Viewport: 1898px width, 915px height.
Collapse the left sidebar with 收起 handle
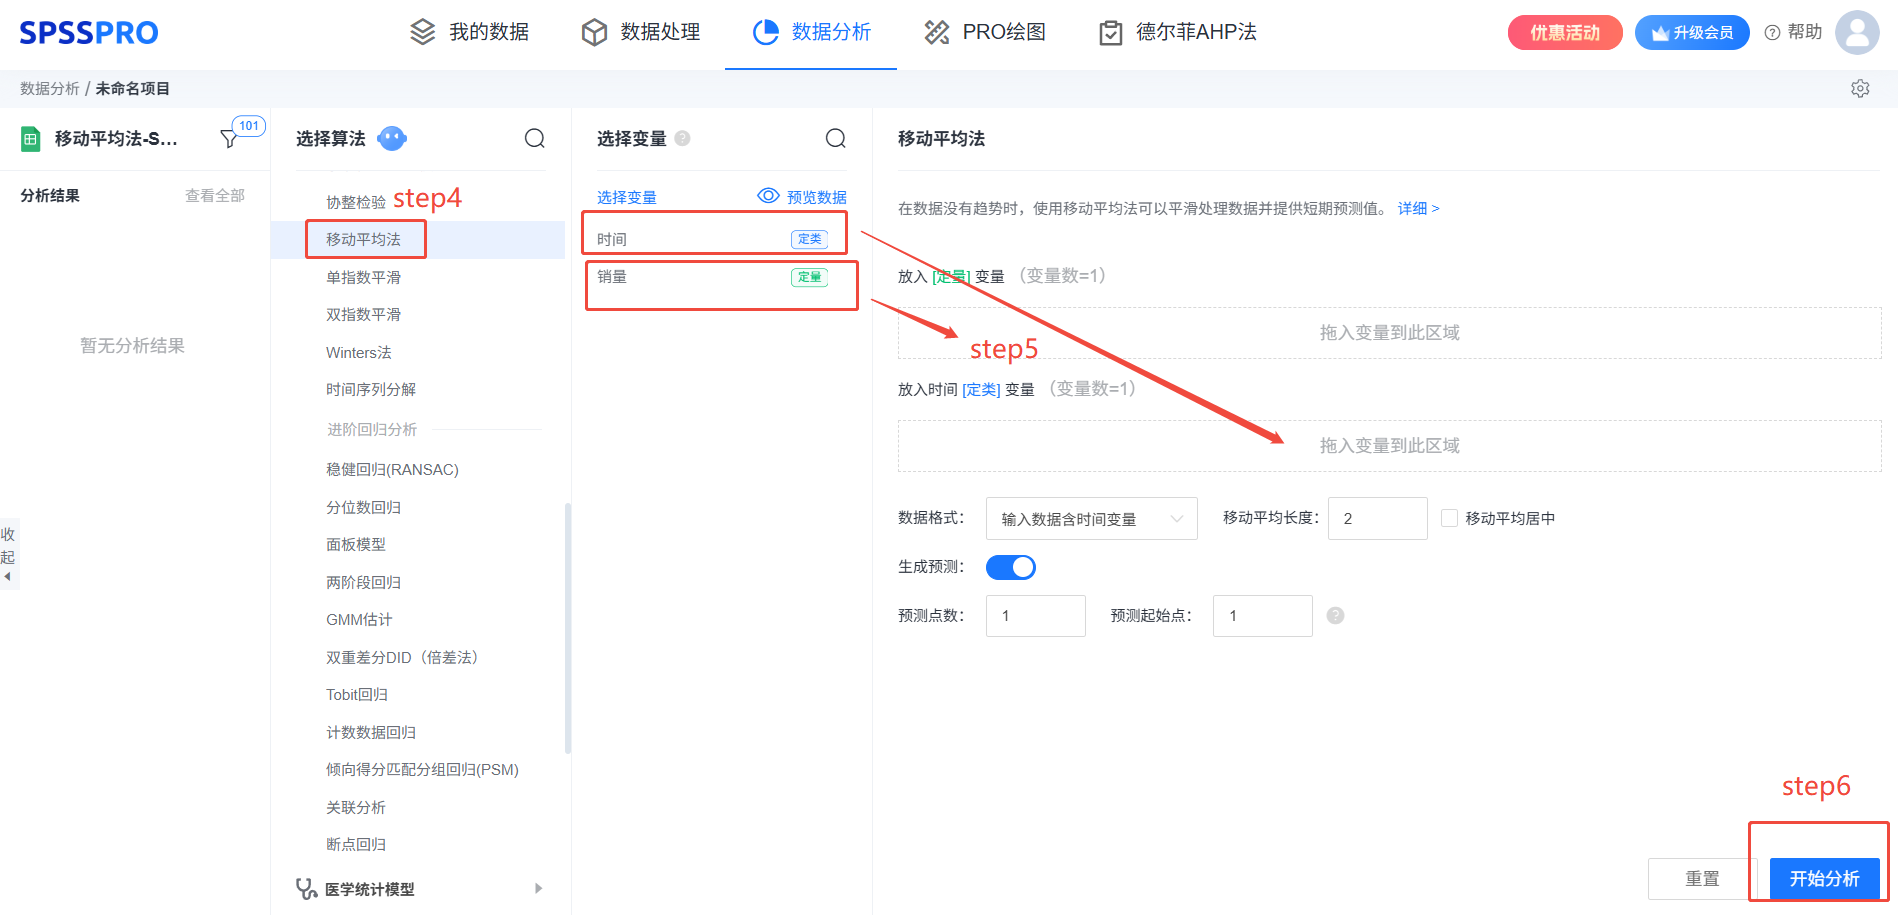(8, 555)
